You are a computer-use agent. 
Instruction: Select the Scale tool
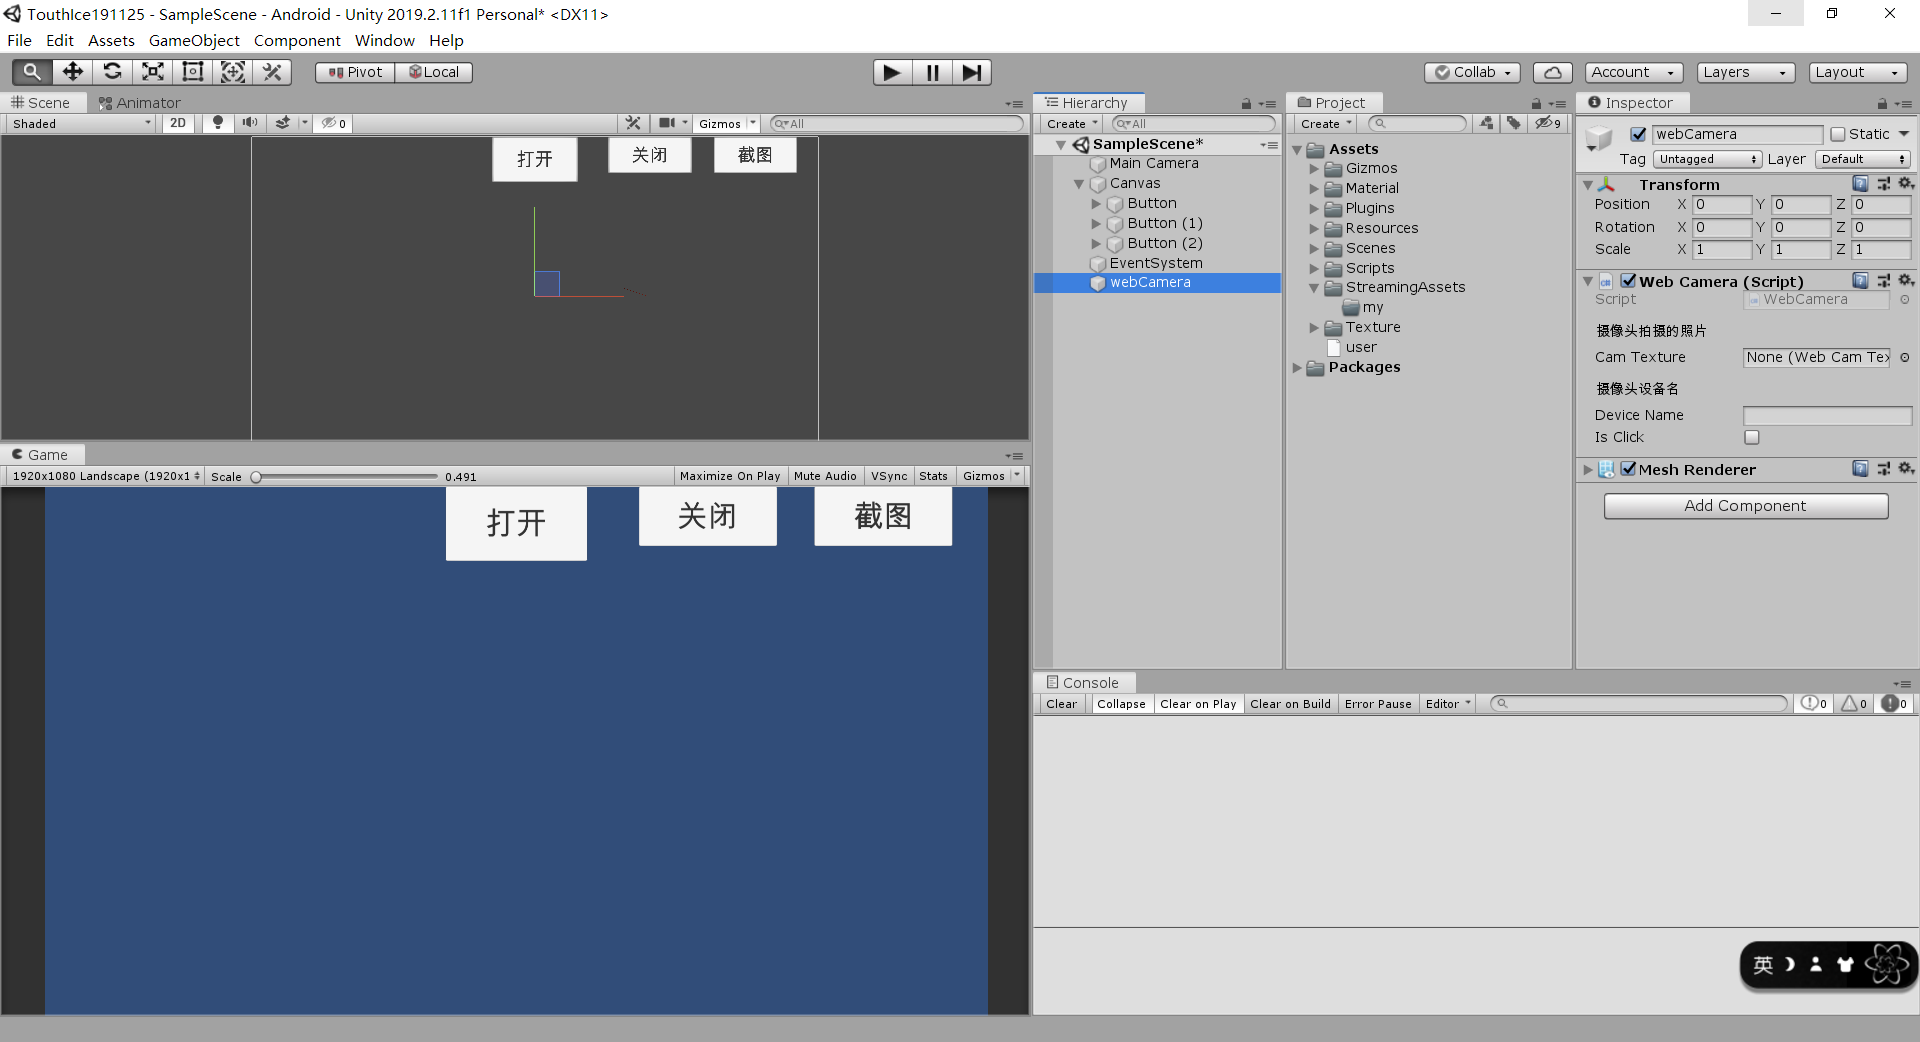pos(152,72)
